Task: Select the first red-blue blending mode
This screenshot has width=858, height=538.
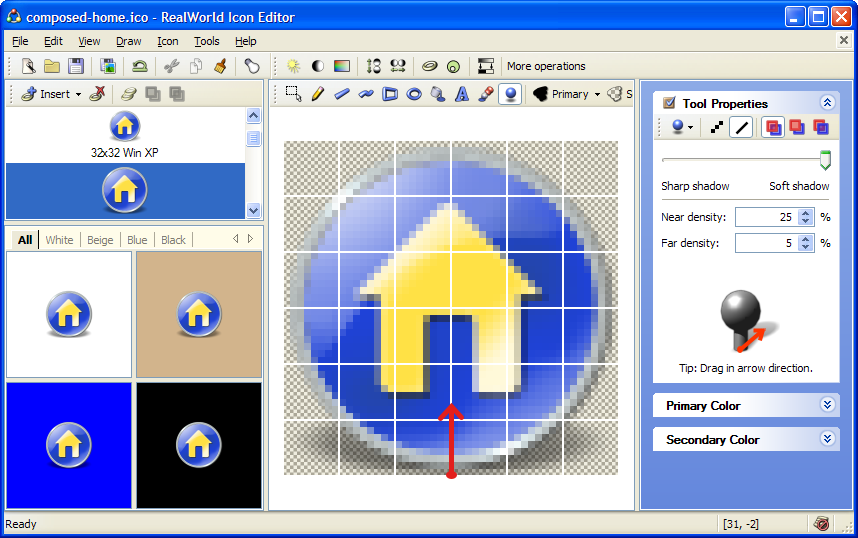Action: click(773, 128)
